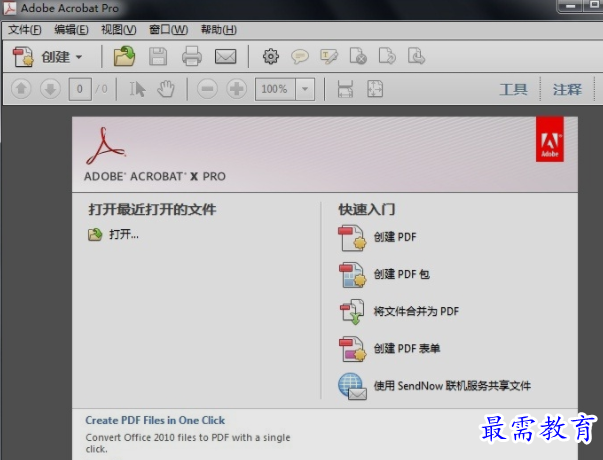Image resolution: width=603 pixels, height=460 pixels.
Task: Click the Acrobat title bar app icon
Action: pos(10,8)
